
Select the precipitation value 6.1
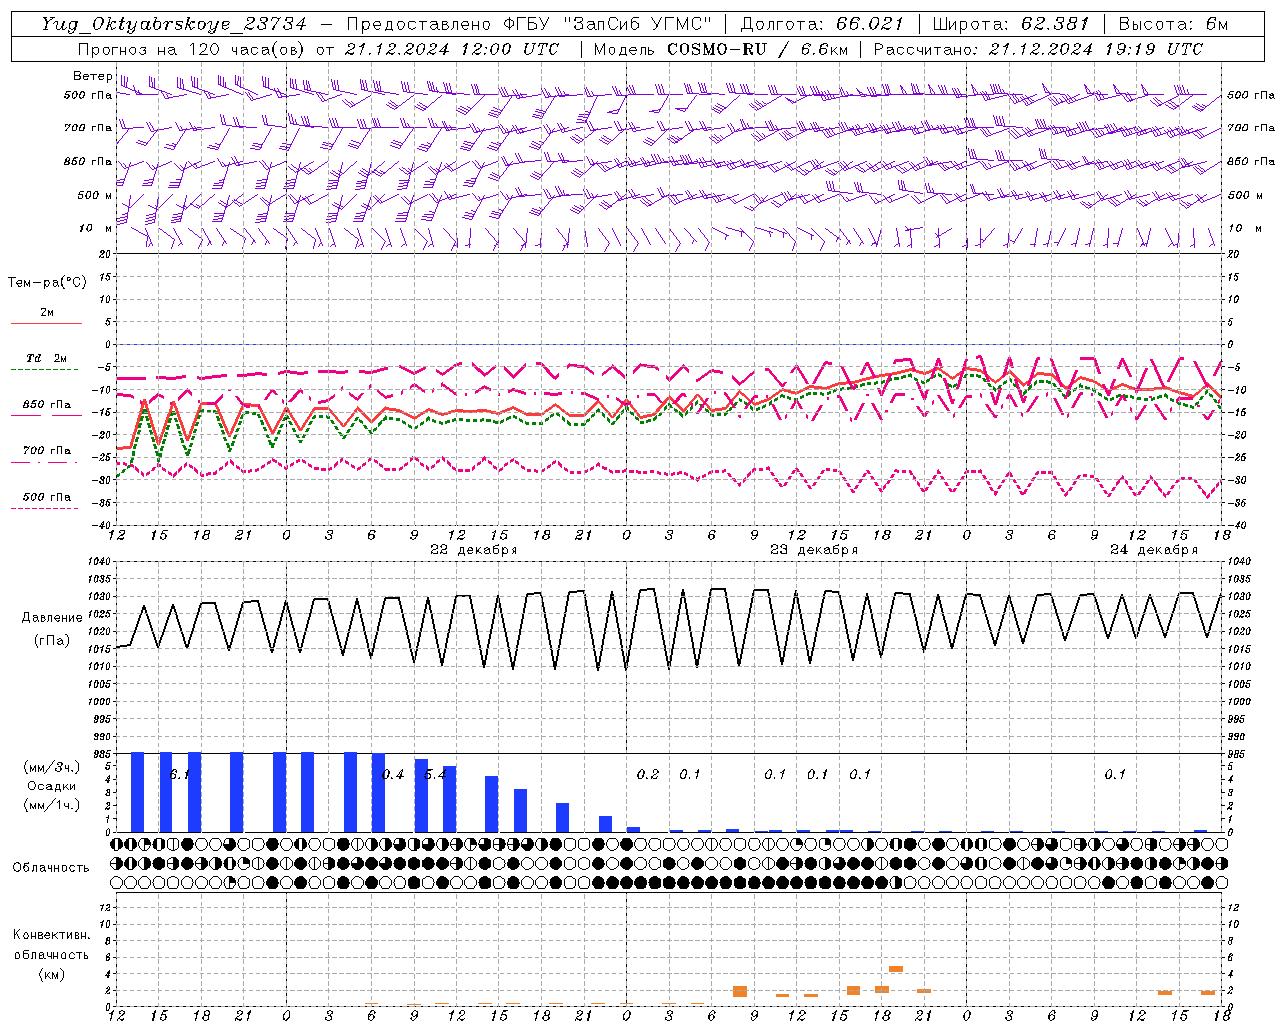pyautogui.click(x=180, y=774)
